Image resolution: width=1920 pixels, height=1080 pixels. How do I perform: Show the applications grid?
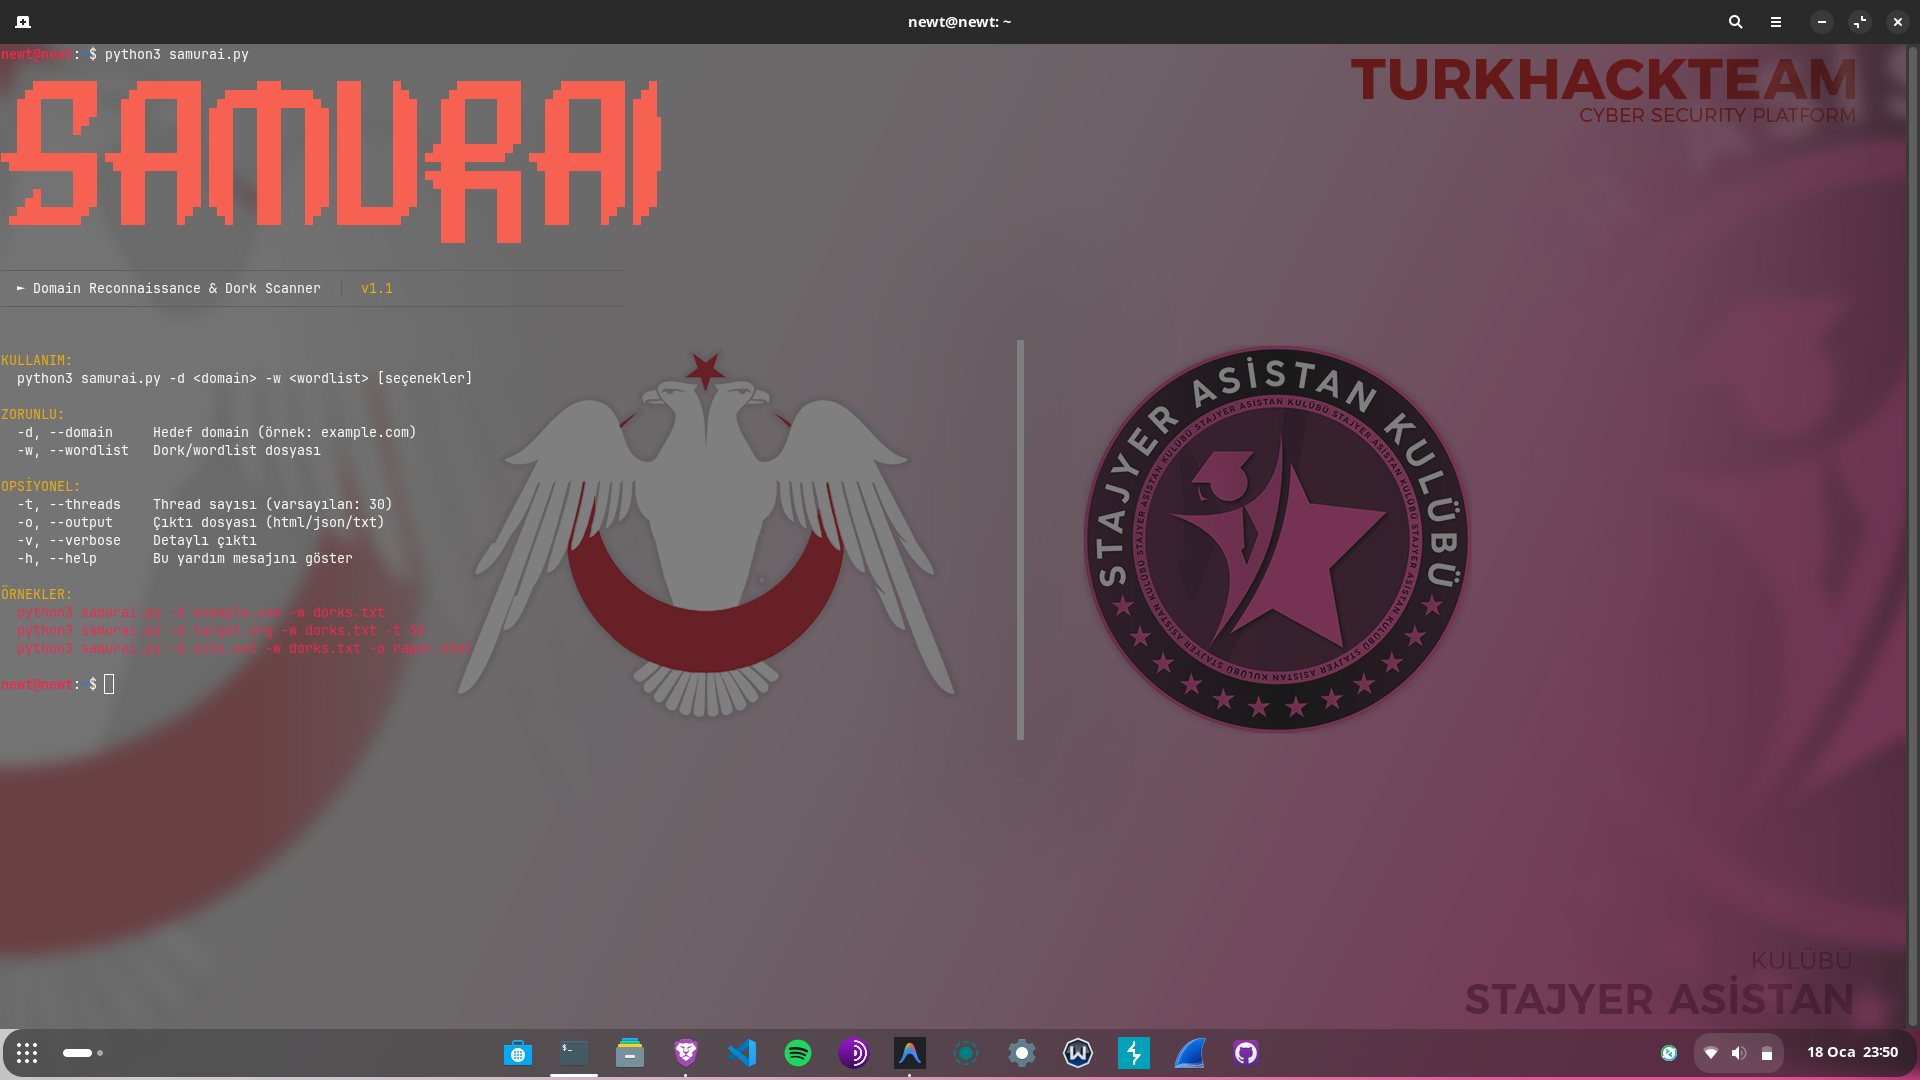point(27,1053)
